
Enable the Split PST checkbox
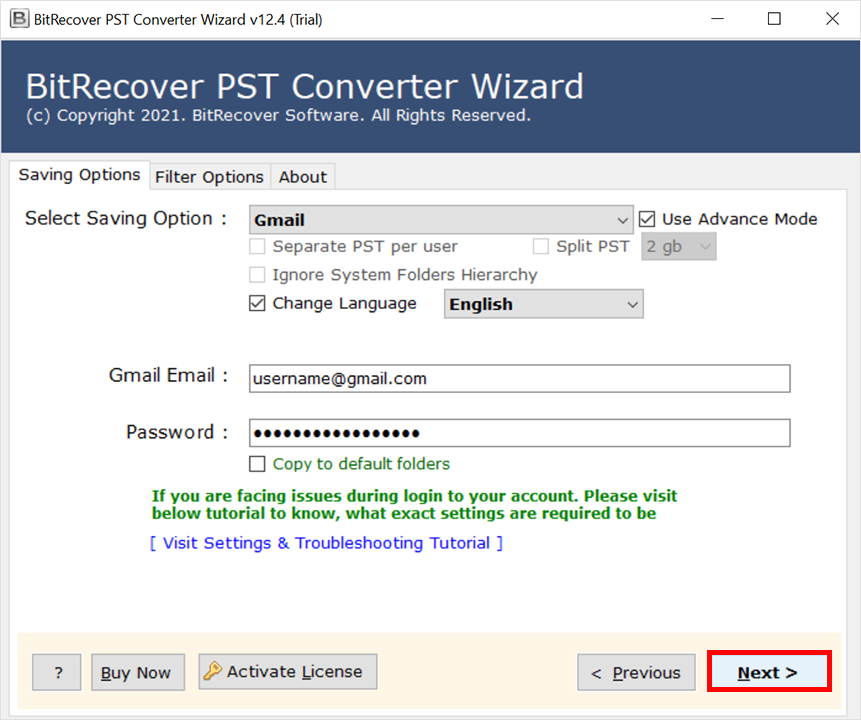540,246
